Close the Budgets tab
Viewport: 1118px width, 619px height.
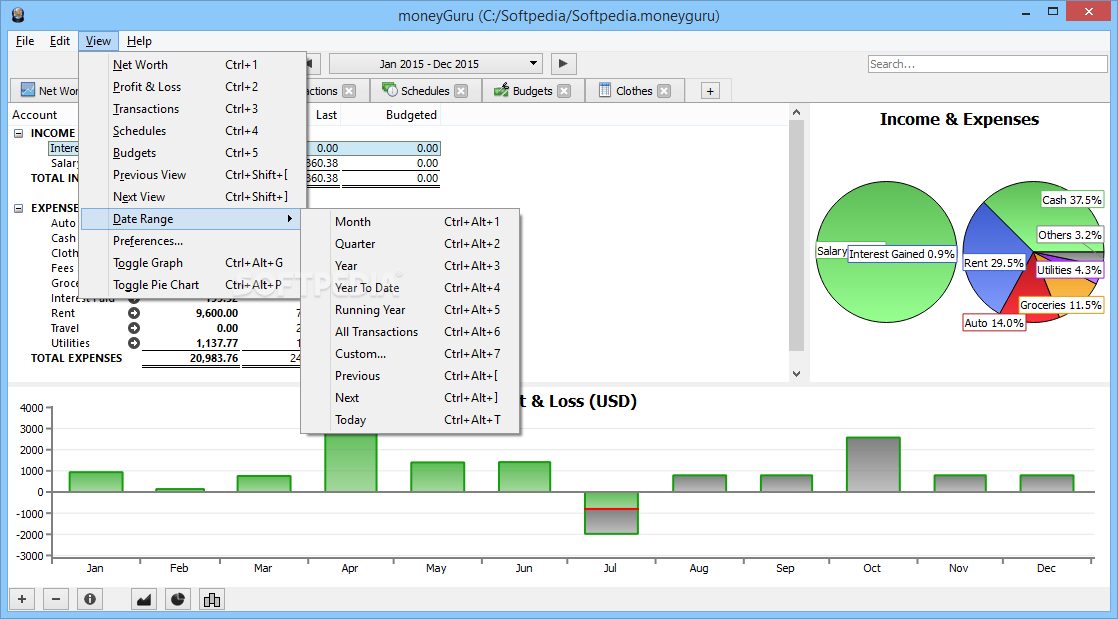click(x=564, y=91)
